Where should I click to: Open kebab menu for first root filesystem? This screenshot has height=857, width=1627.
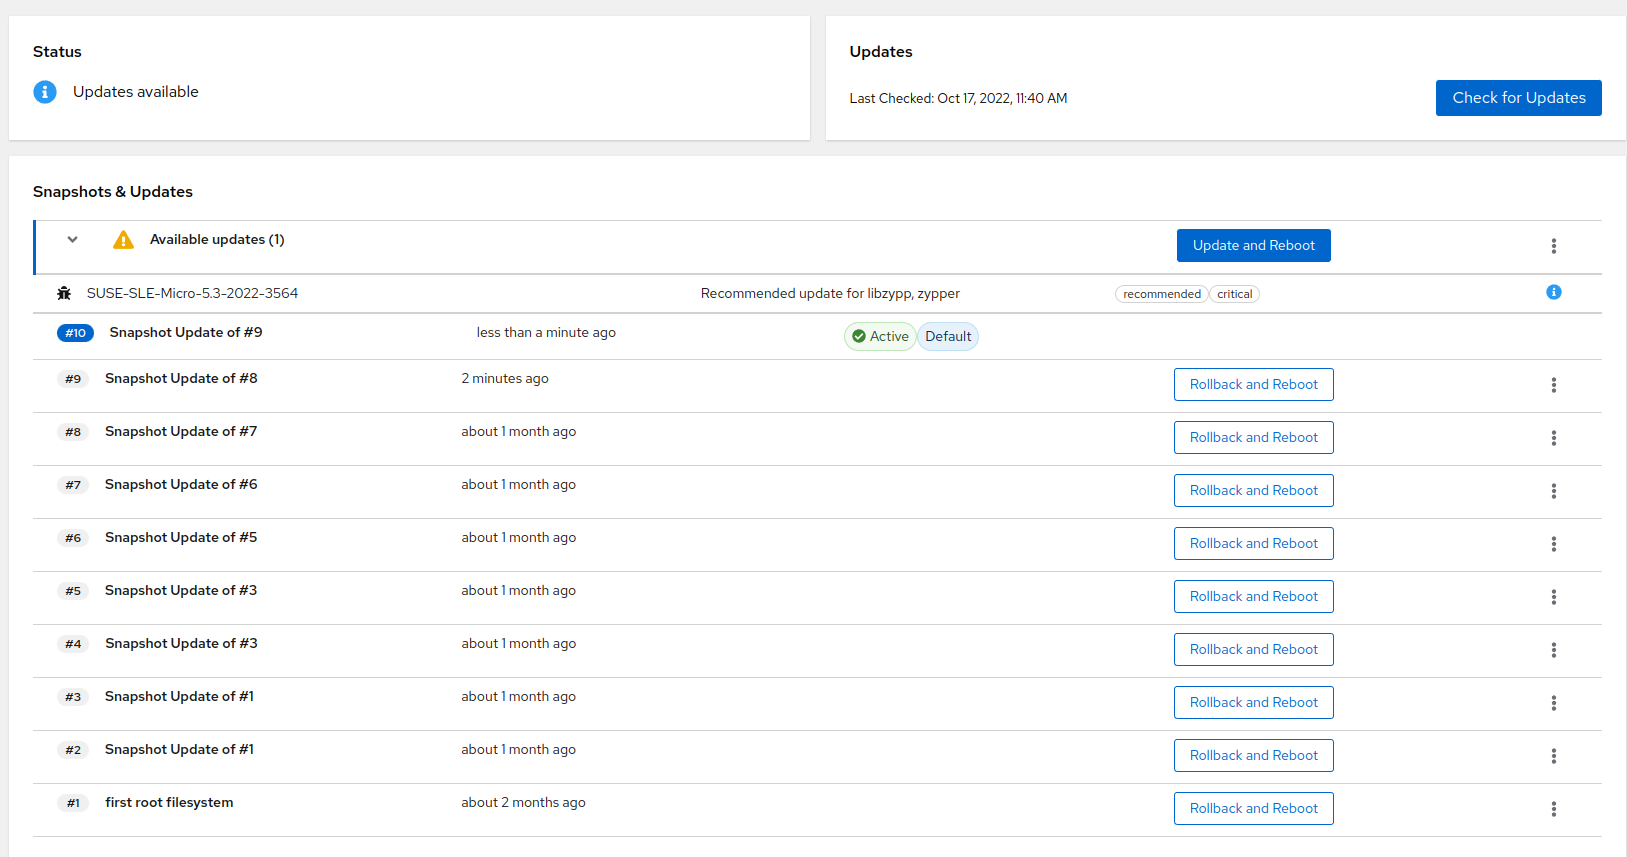tap(1554, 809)
